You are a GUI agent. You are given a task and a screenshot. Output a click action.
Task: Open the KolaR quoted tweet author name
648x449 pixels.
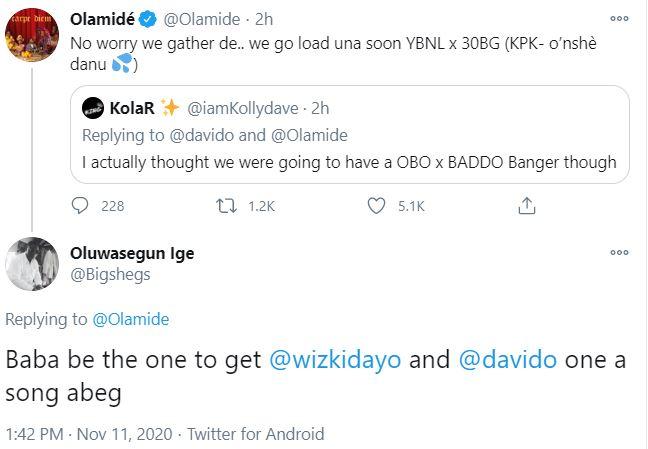(x=130, y=107)
